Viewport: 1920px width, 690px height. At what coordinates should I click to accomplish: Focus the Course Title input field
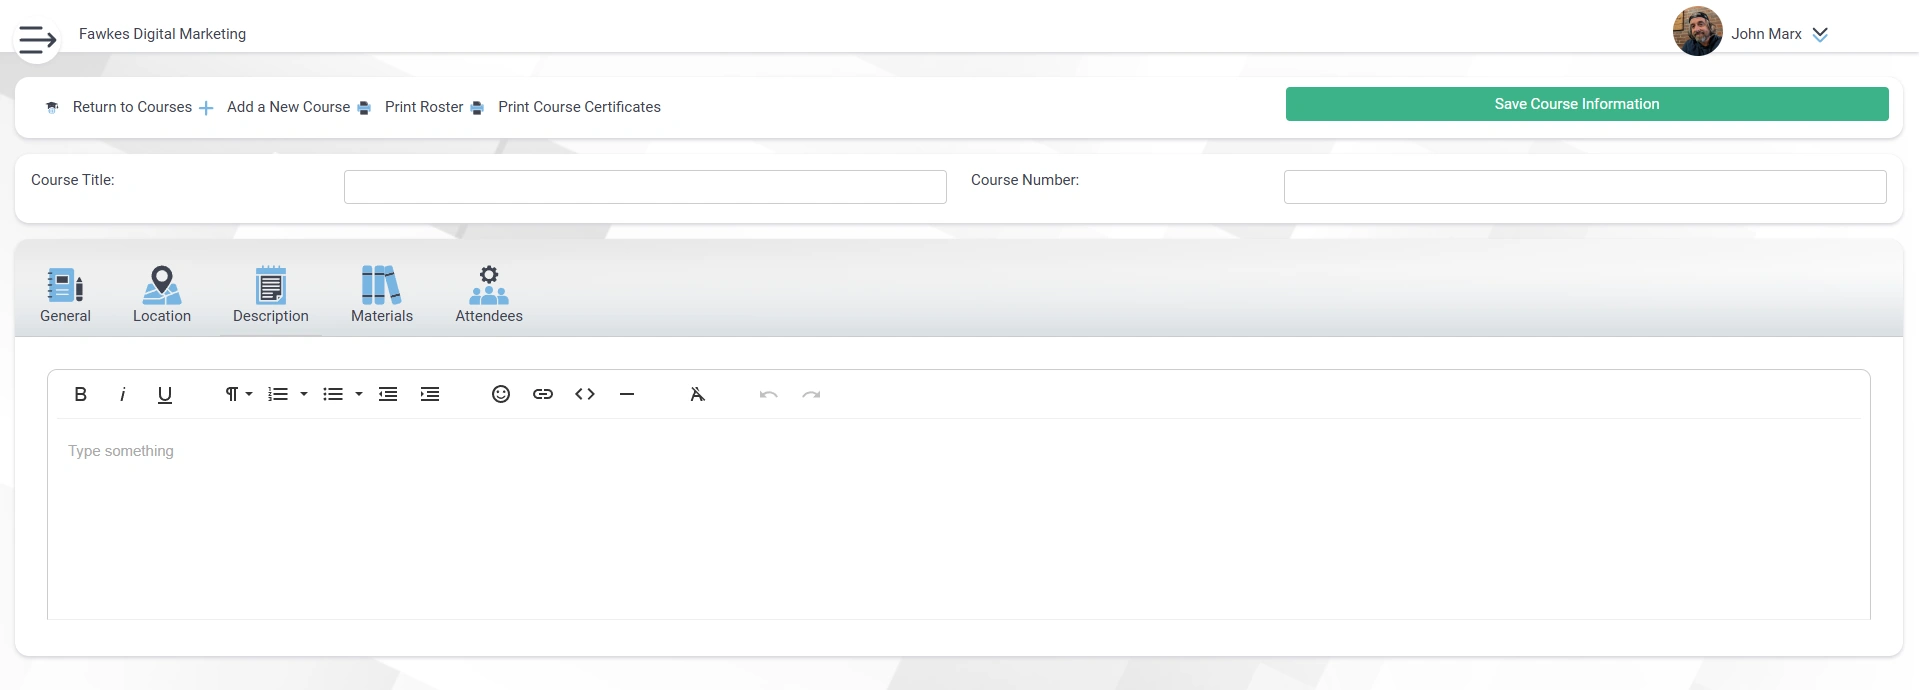645,187
